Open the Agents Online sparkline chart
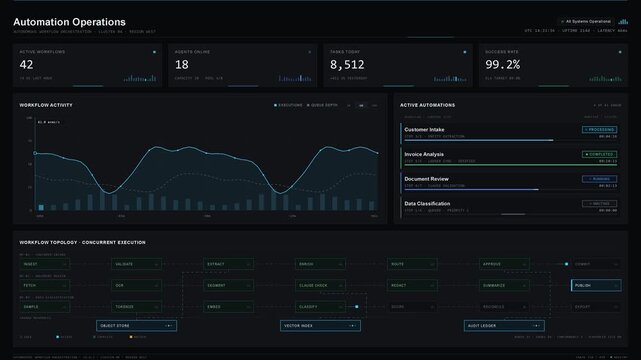This screenshot has width=641, height=360. (x=295, y=78)
